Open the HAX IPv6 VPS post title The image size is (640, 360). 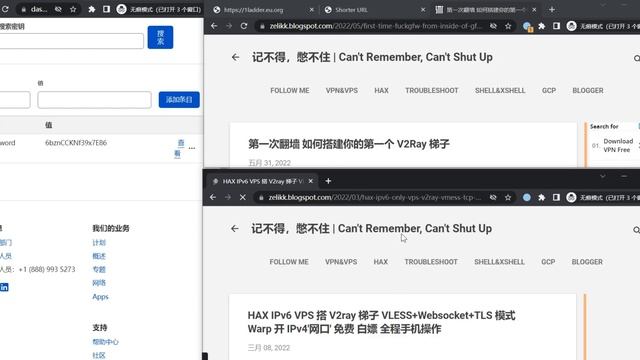coord(381,322)
